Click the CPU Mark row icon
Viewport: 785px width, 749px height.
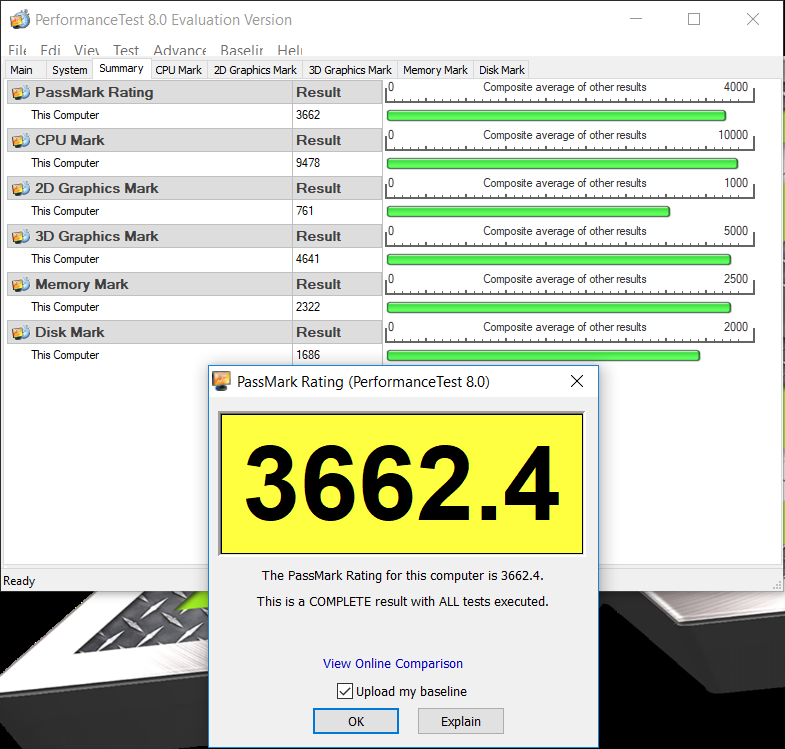21,141
